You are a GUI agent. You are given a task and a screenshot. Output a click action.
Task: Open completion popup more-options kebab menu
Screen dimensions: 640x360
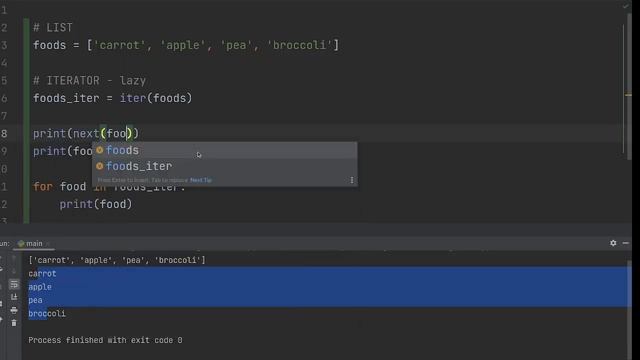click(x=352, y=180)
